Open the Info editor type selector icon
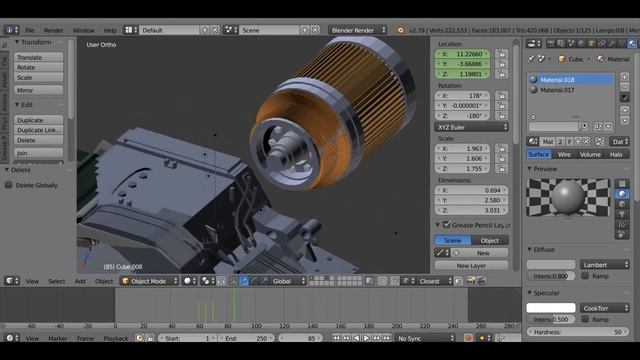Screen dimensions: 640x360 tap(11, 30)
